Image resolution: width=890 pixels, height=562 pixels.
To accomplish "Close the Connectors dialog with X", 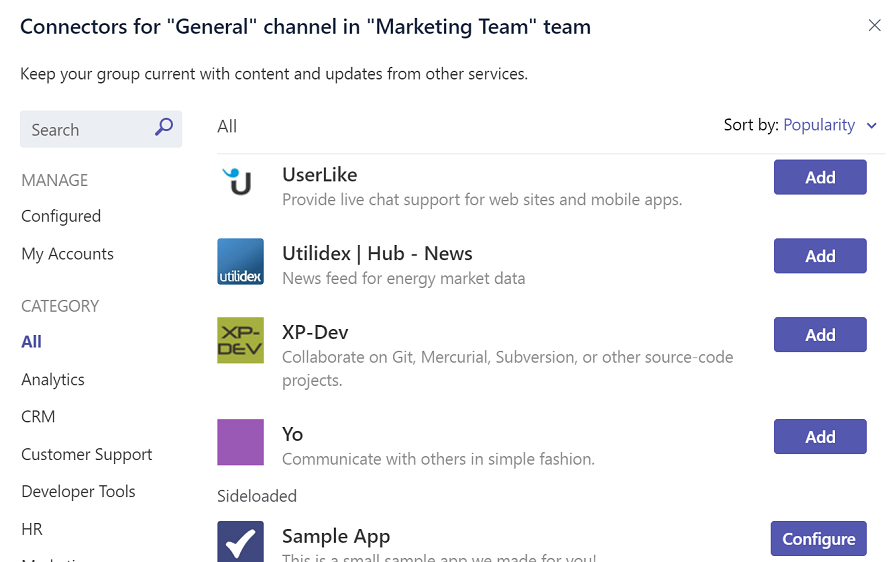I will click(874, 26).
